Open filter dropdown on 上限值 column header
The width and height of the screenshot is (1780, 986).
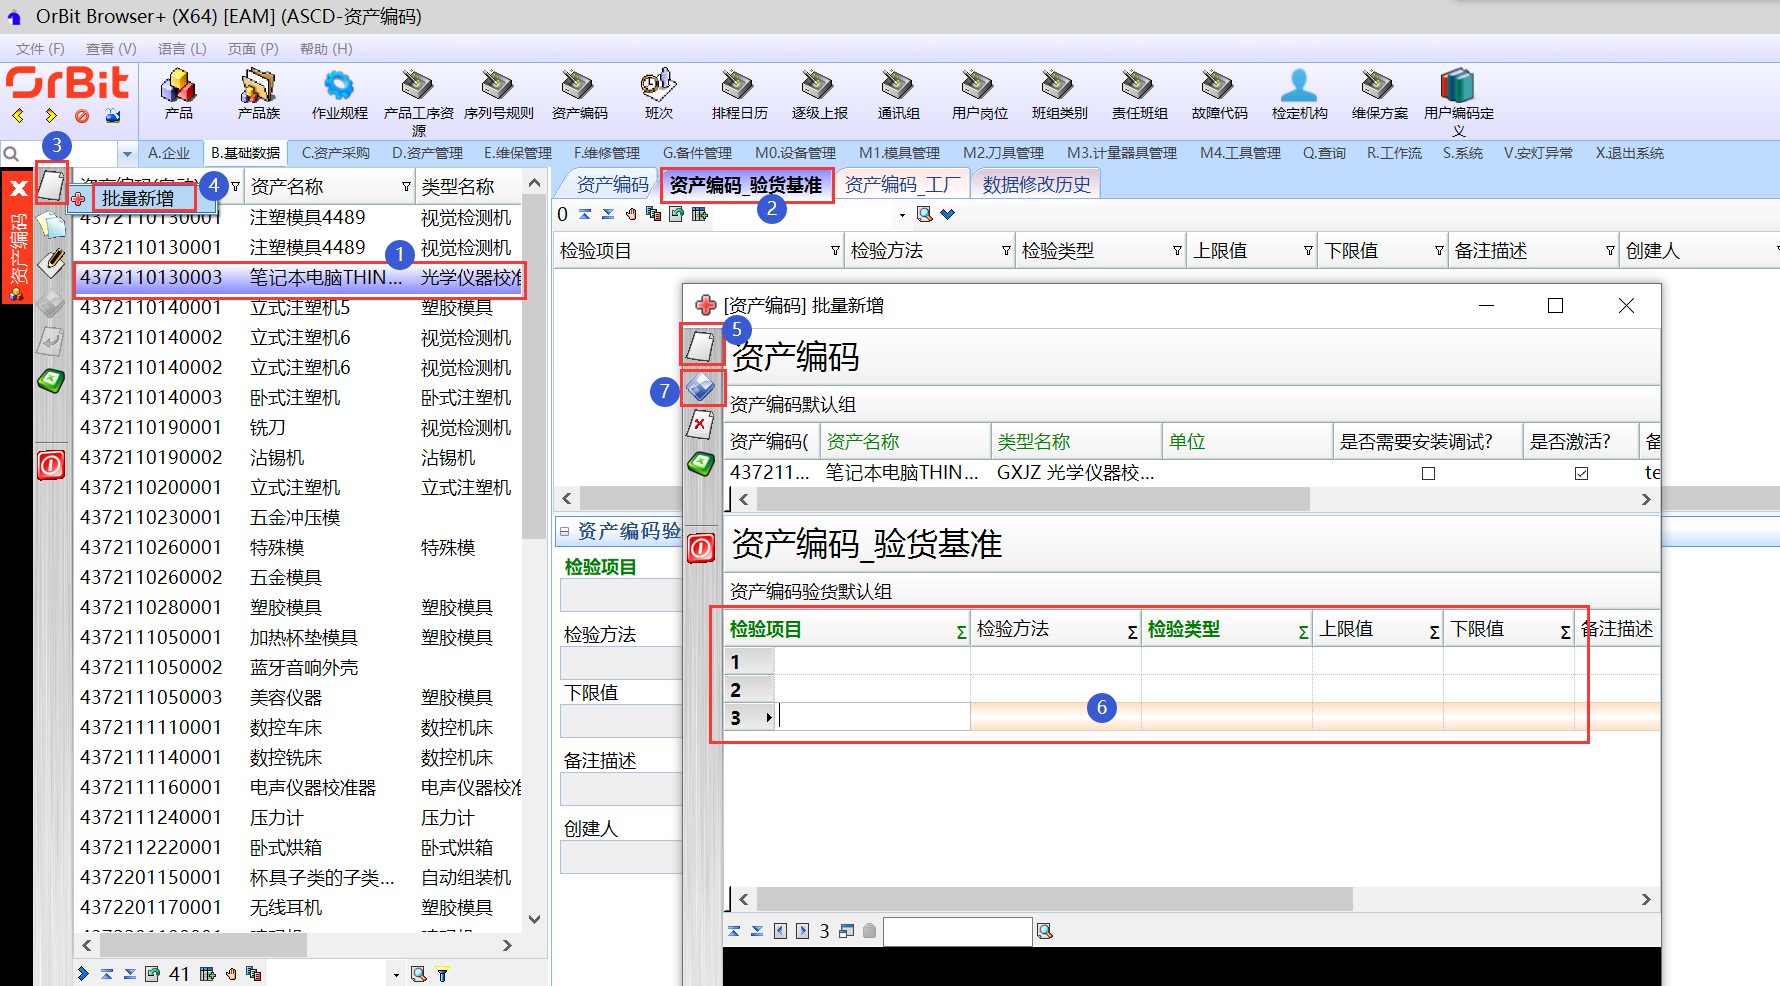click(x=1308, y=250)
